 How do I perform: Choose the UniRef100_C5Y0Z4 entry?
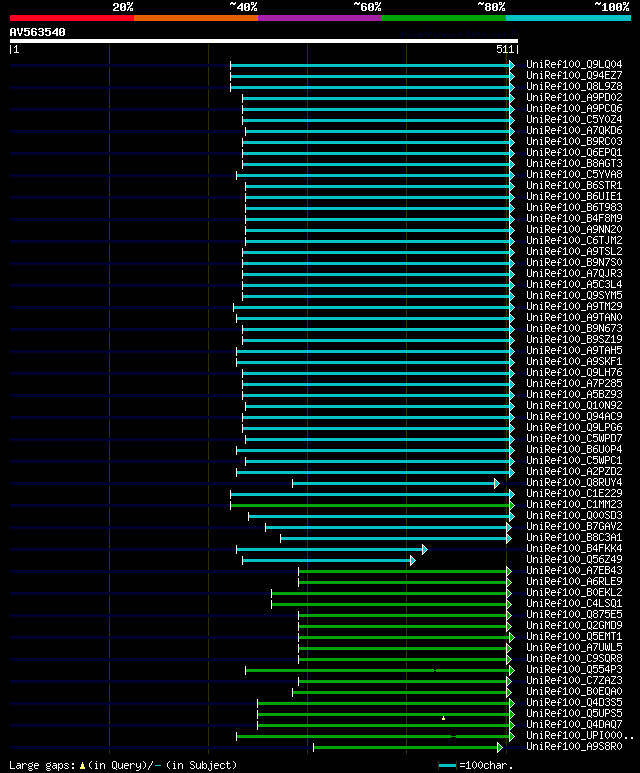tap(574, 119)
